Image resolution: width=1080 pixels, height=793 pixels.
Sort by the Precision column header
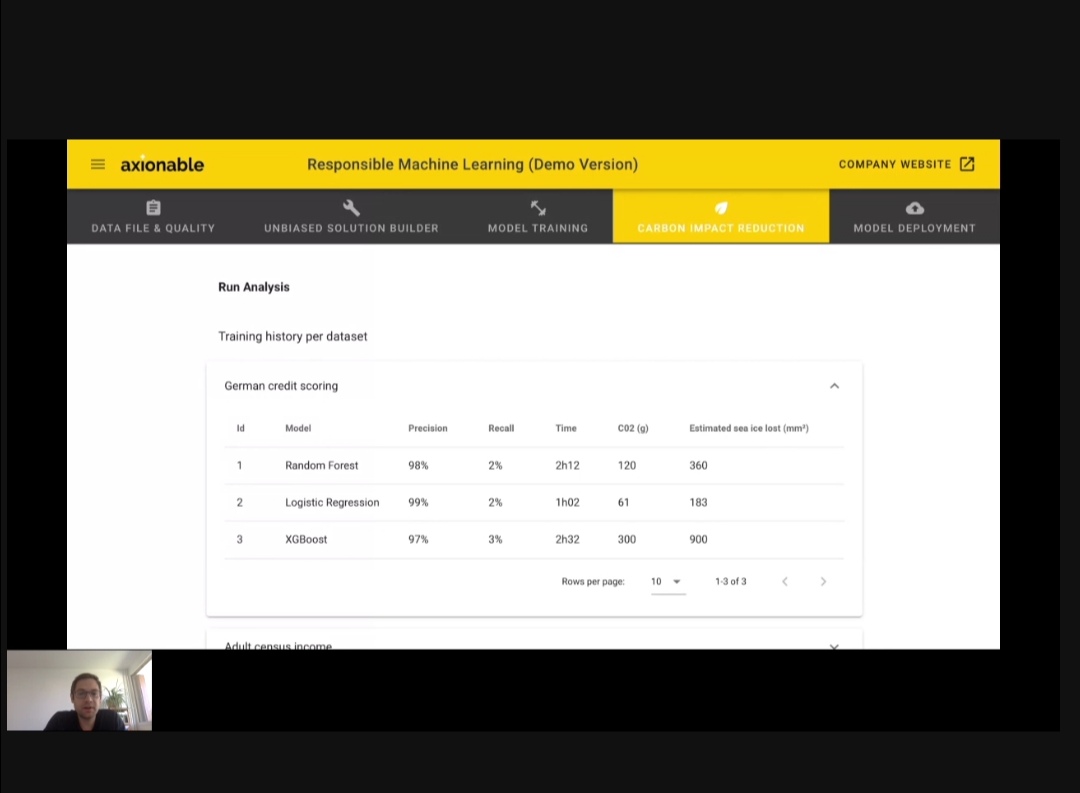[428, 428]
